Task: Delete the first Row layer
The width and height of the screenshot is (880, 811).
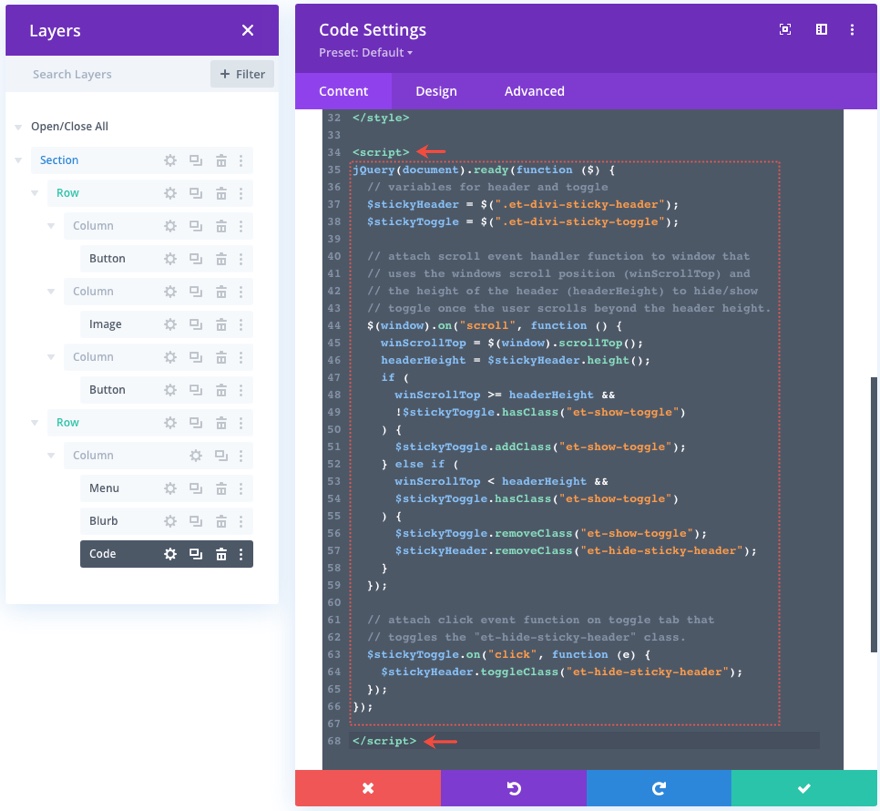Action: point(221,194)
